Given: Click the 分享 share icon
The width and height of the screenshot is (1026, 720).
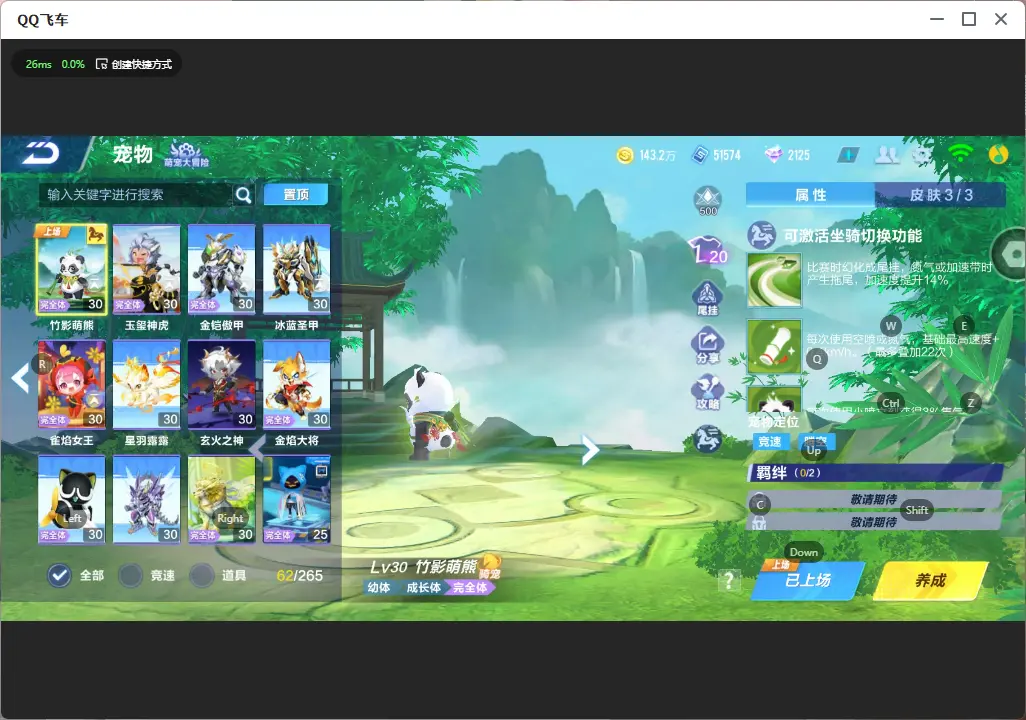Looking at the screenshot, I should (707, 346).
